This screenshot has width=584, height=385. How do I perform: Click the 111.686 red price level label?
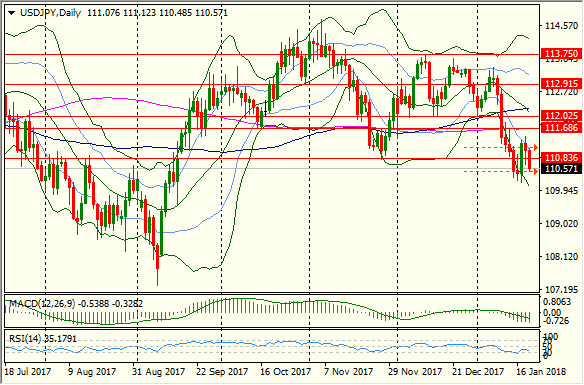(561, 128)
